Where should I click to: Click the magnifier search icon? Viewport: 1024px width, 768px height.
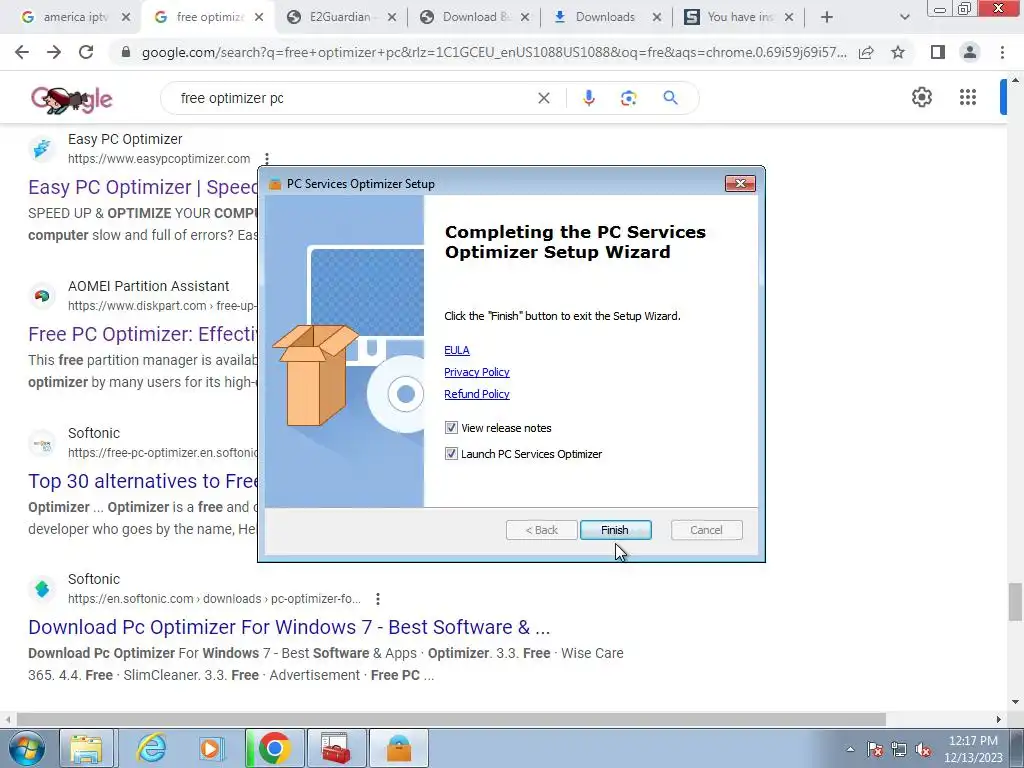(670, 98)
